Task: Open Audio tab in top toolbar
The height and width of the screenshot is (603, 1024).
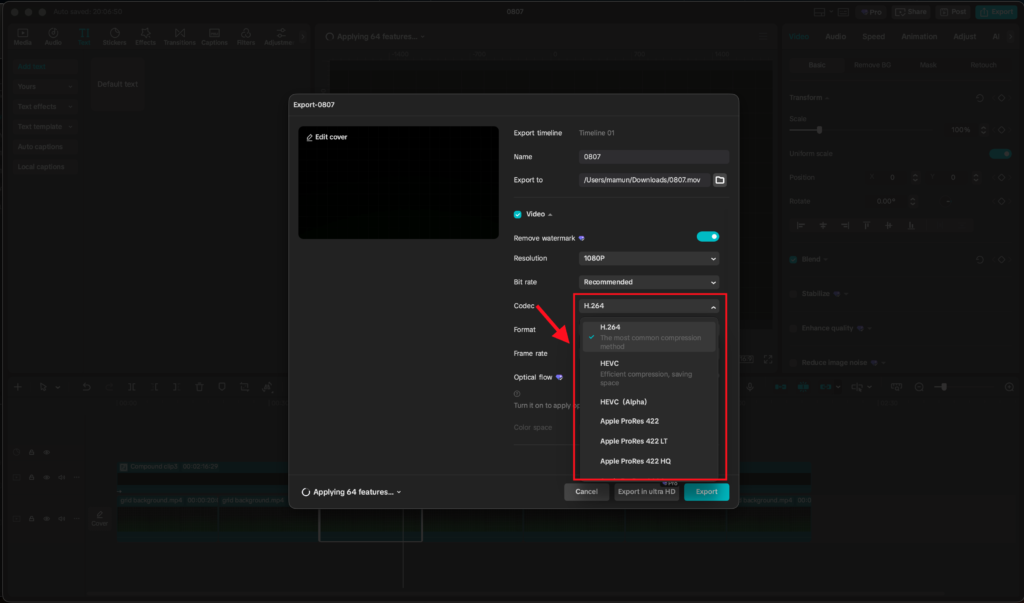Action: click(x=53, y=37)
